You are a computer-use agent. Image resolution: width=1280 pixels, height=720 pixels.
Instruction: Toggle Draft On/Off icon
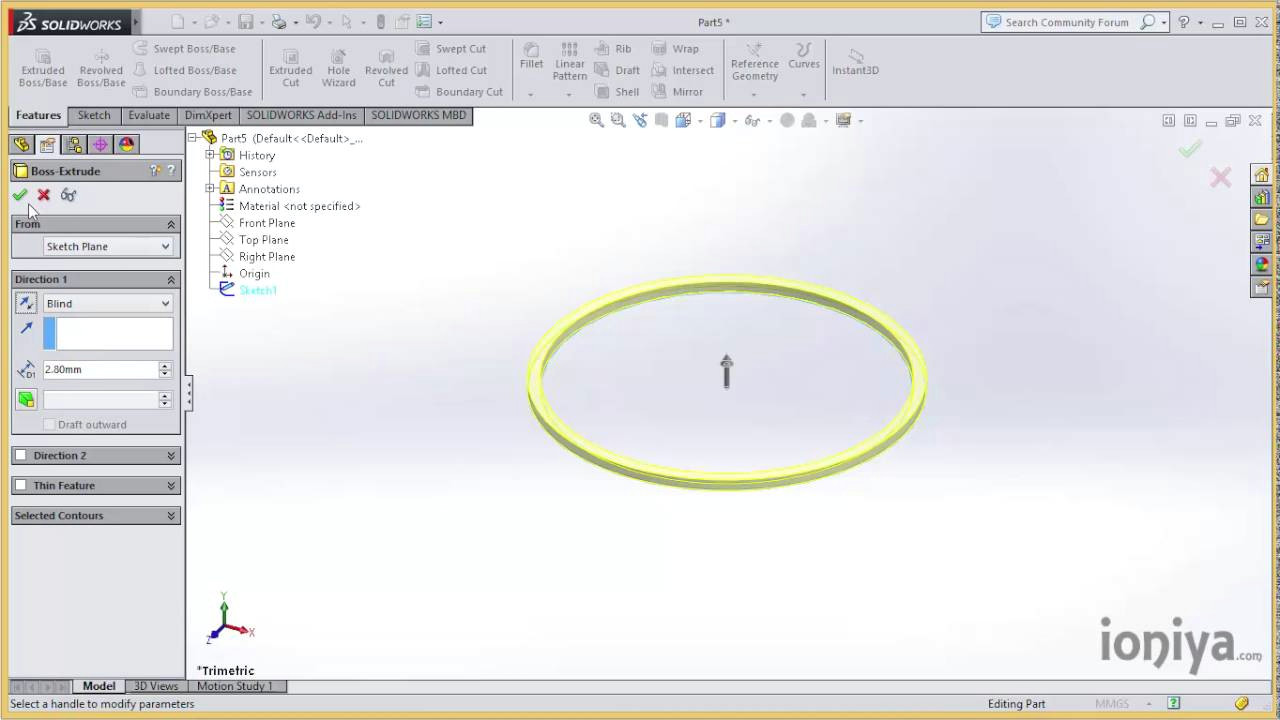pos(26,399)
